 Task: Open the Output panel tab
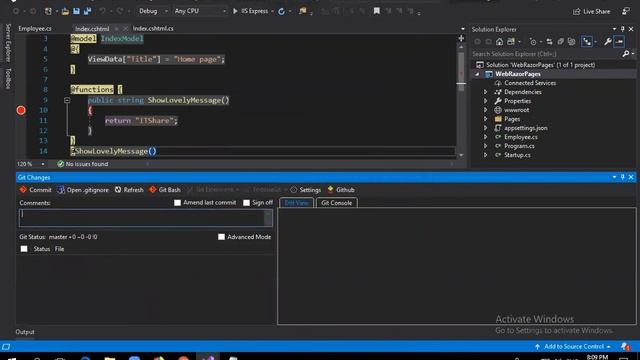25,332
